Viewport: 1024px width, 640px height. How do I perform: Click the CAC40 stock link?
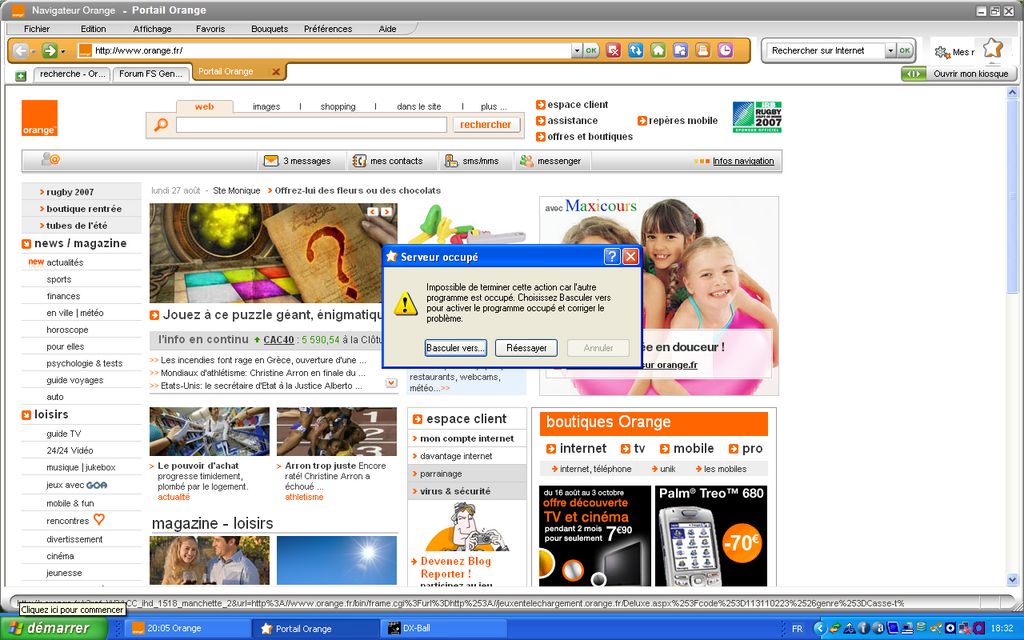coord(279,340)
